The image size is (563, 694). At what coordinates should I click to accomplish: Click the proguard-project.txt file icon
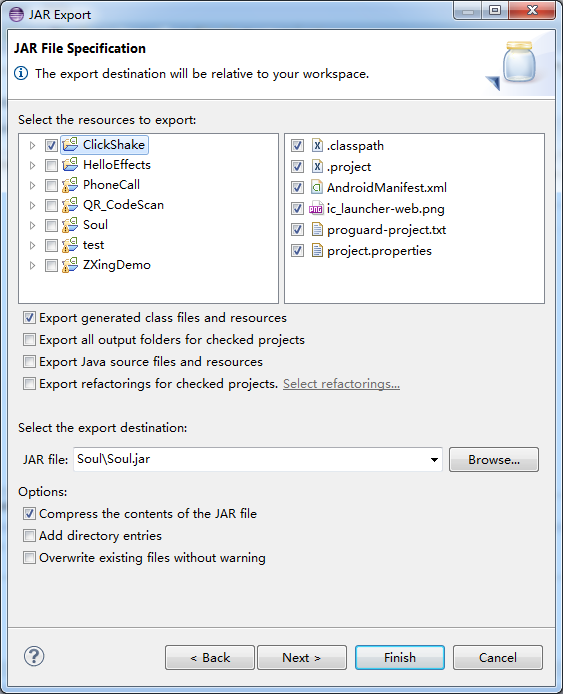click(317, 229)
